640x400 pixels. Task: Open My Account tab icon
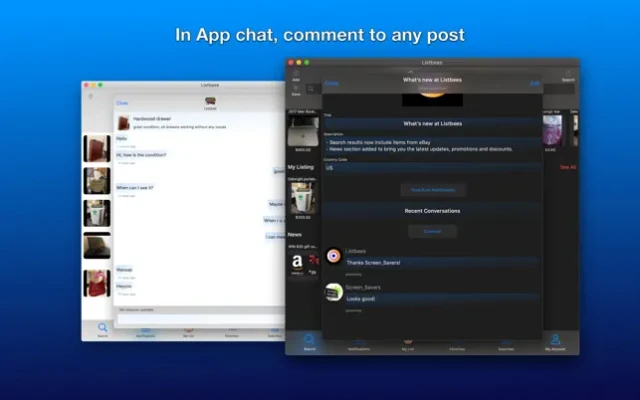(x=555, y=341)
